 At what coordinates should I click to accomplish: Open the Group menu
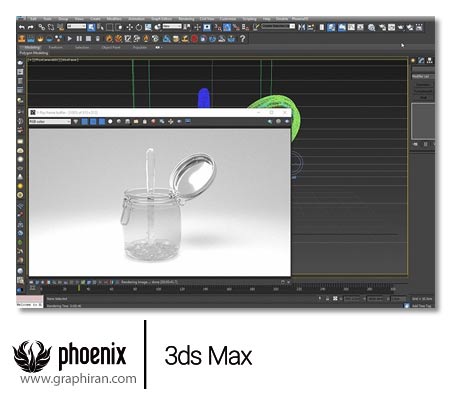63,19
